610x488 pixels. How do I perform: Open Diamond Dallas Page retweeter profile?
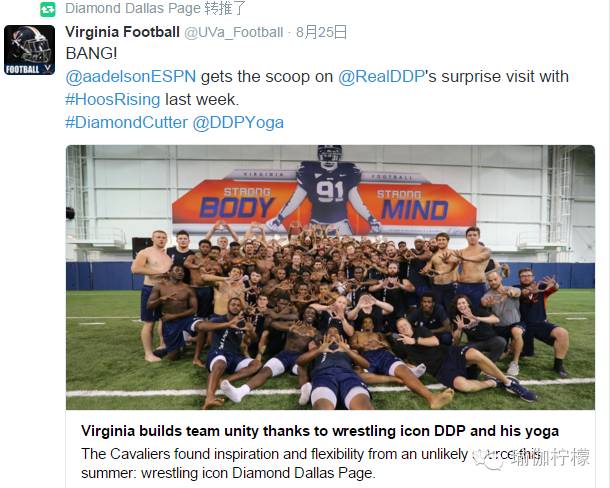pyautogui.click(x=133, y=9)
